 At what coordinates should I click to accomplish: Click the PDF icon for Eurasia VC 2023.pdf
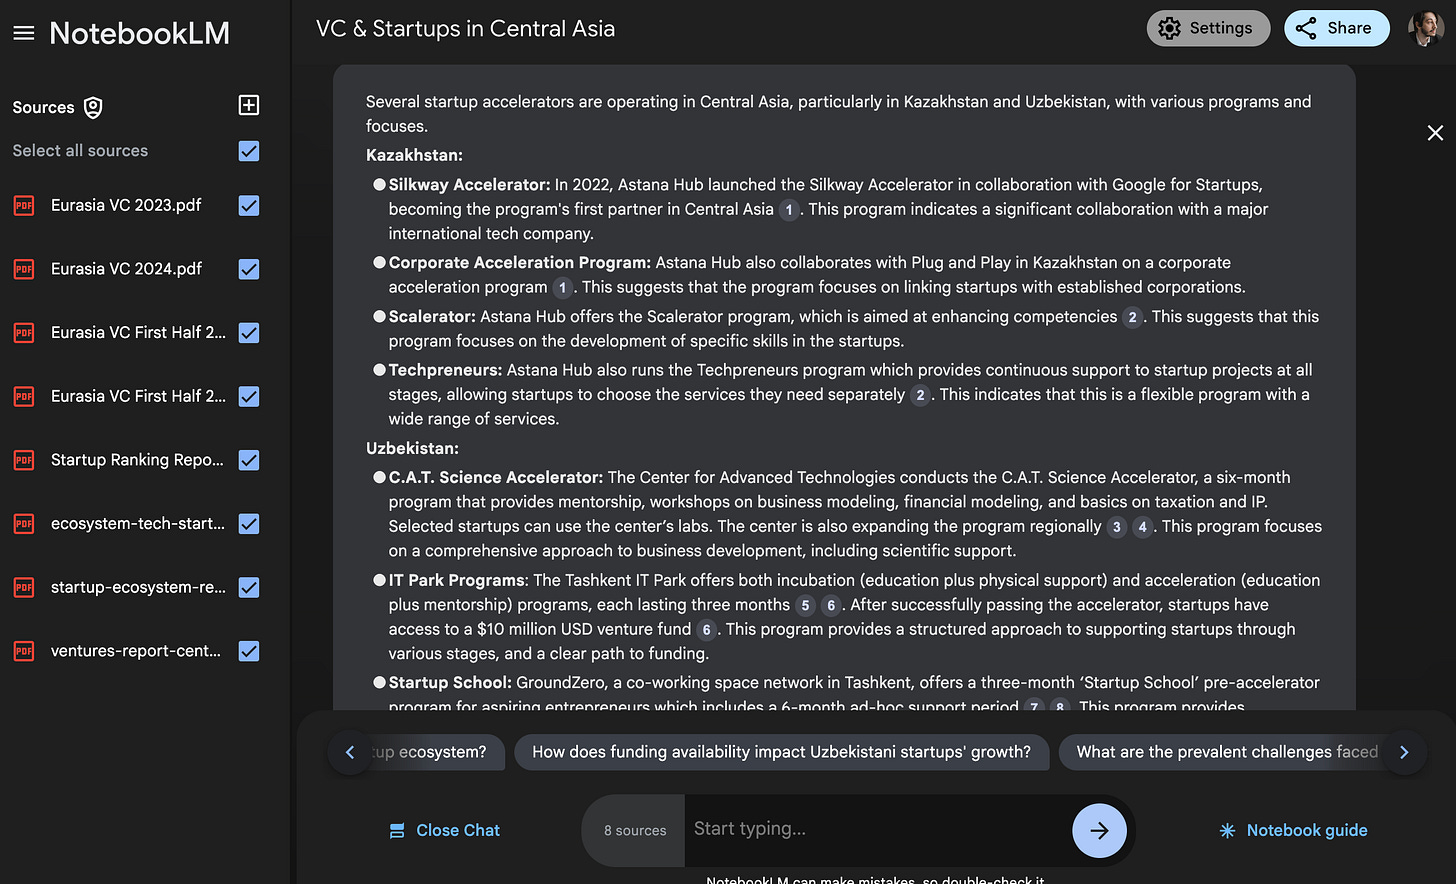click(24, 206)
